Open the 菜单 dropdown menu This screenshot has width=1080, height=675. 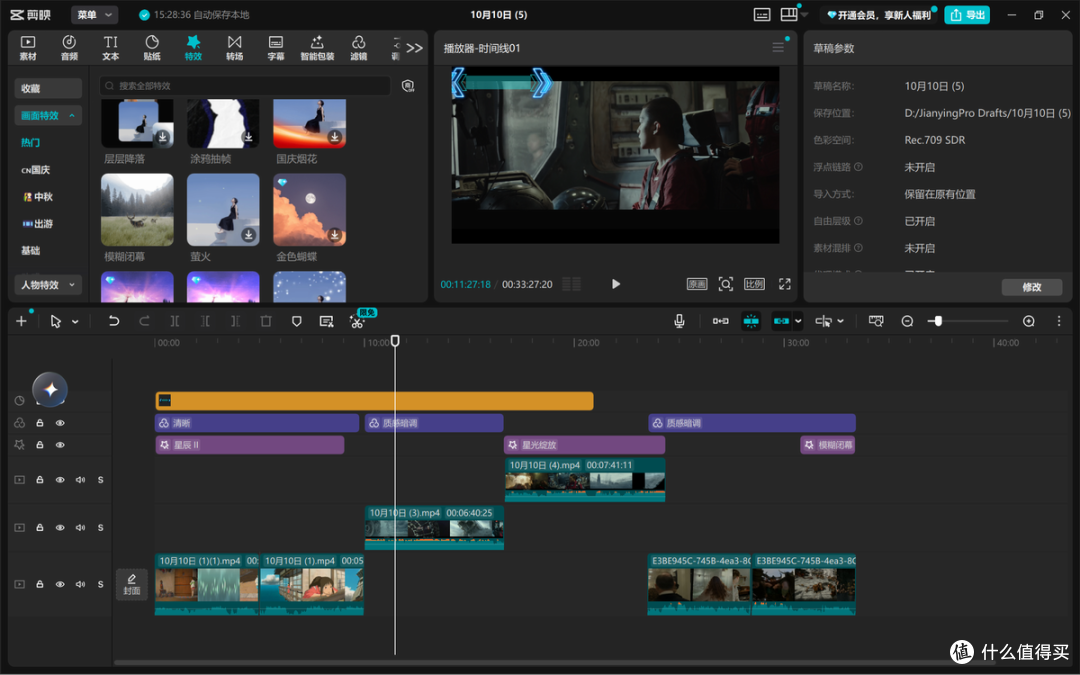pos(95,14)
